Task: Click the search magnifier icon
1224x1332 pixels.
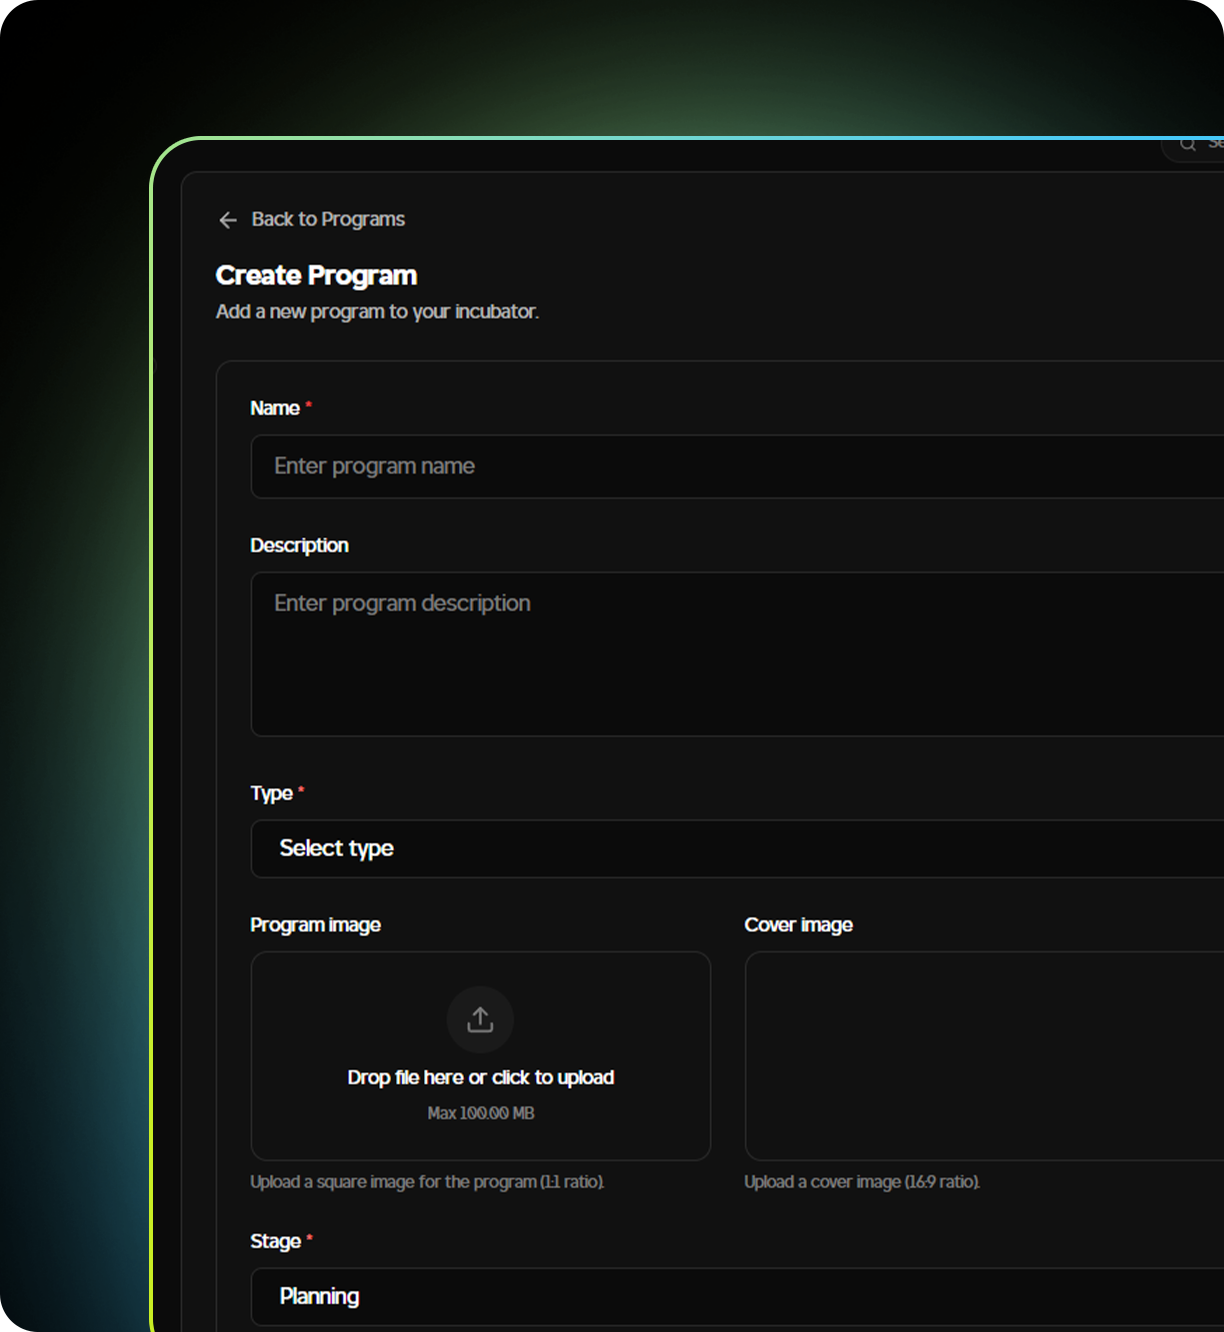Action: 1188,144
